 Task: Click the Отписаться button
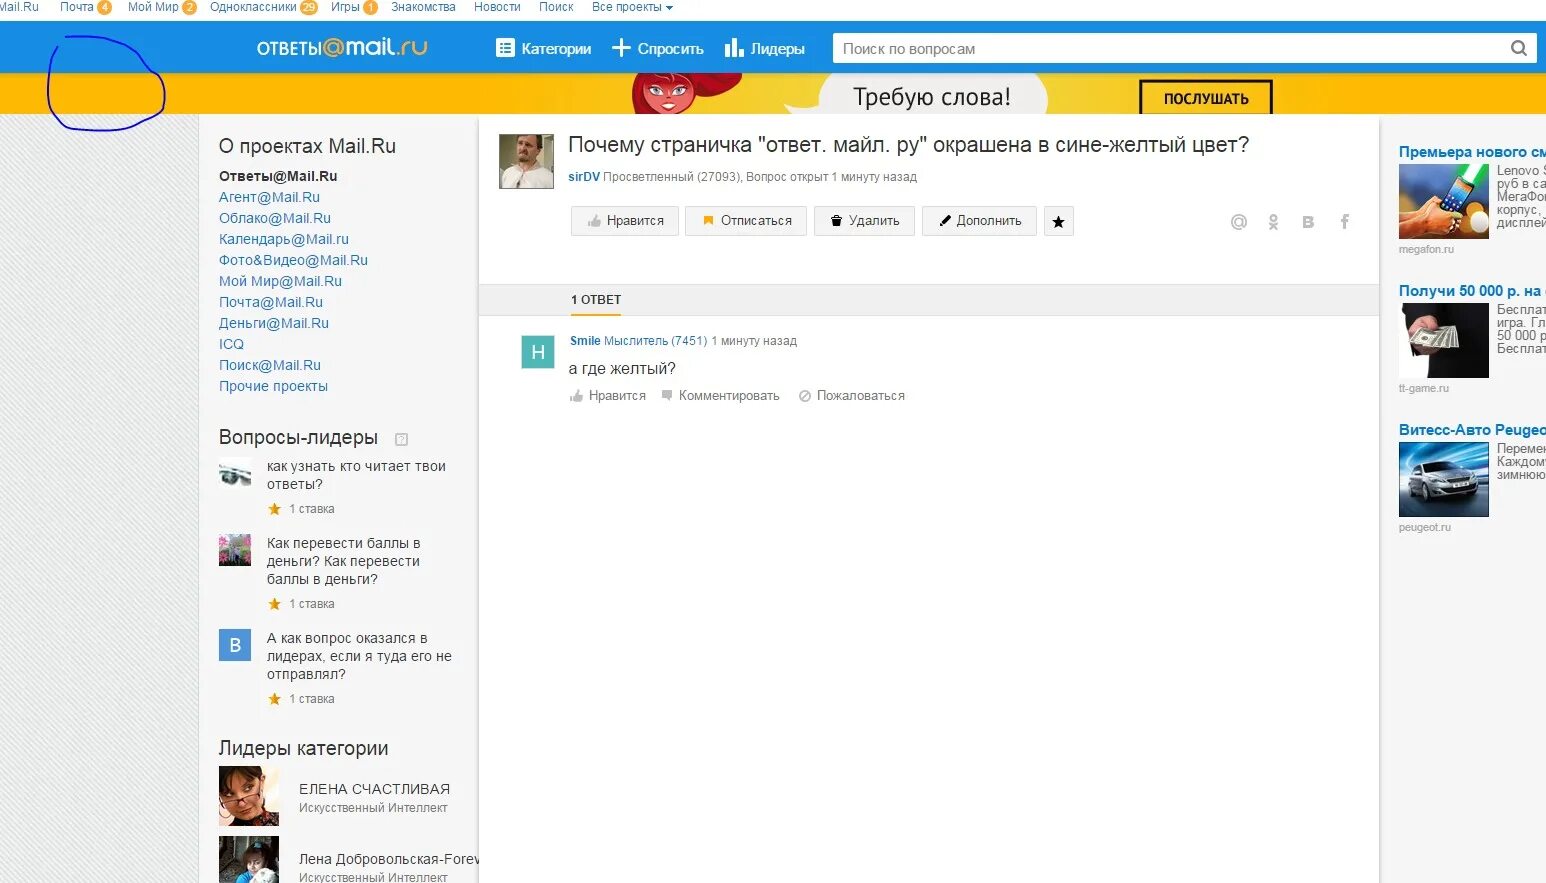click(746, 221)
